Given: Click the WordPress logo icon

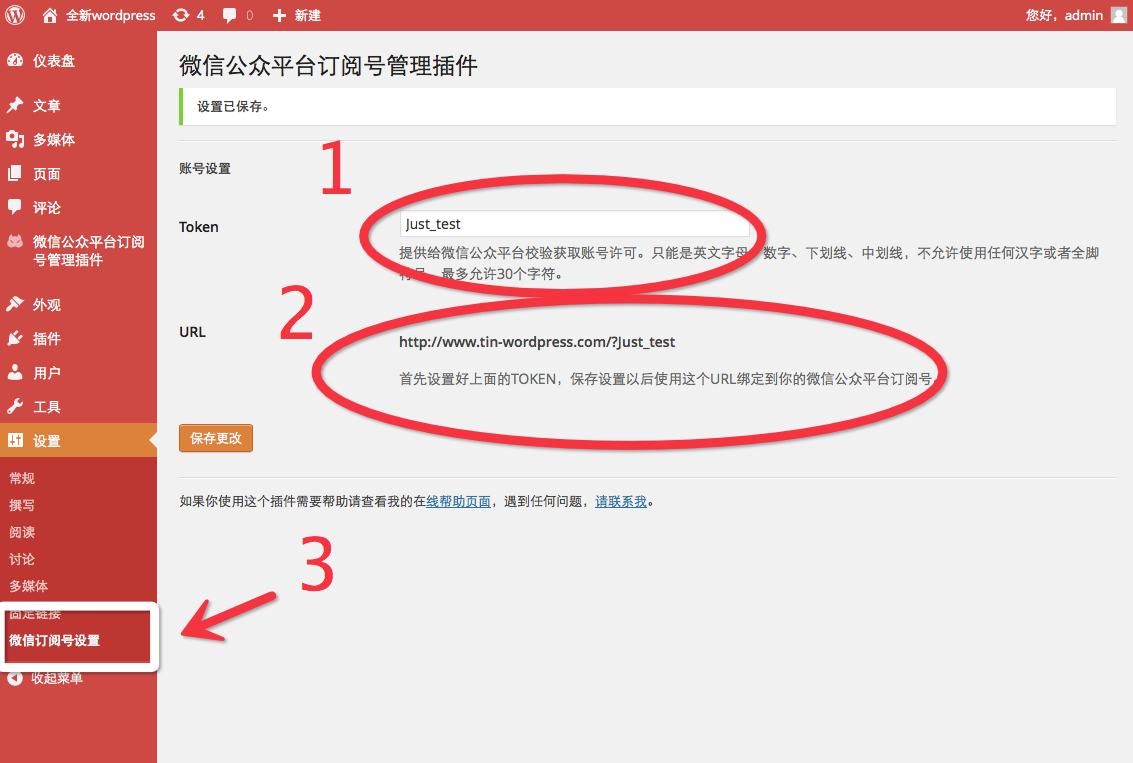Looking at the screenshot, I should 15,15.
